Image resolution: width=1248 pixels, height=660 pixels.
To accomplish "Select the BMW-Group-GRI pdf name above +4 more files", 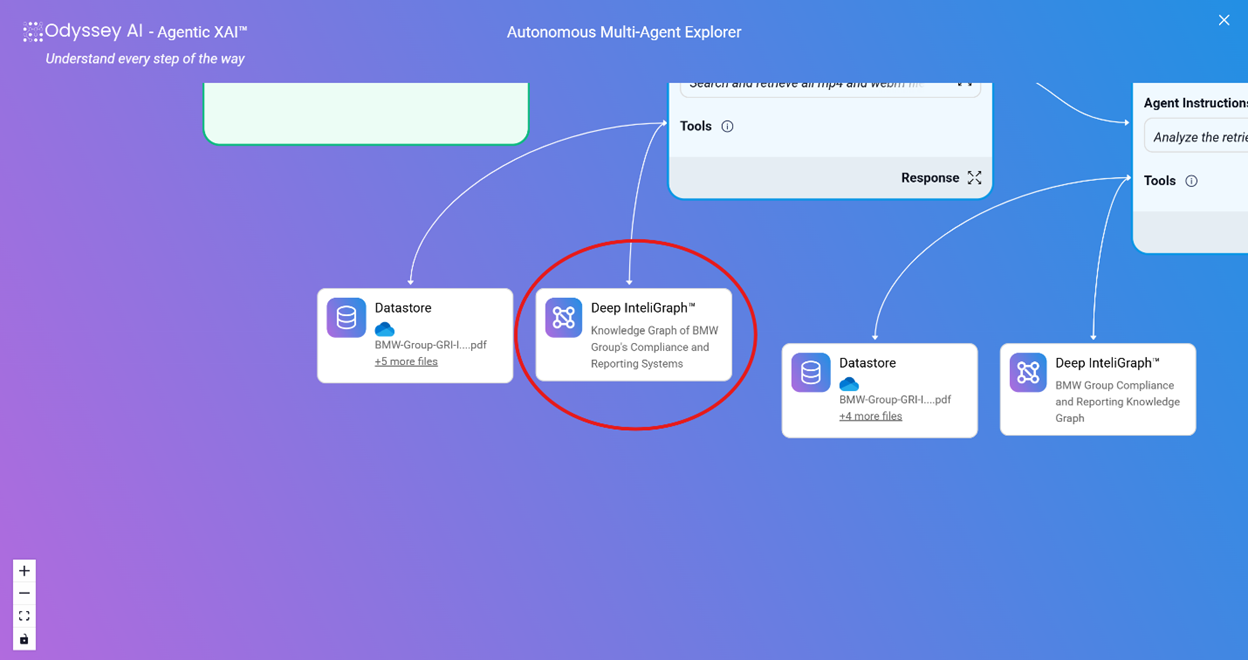I will (x=895, y=399).
